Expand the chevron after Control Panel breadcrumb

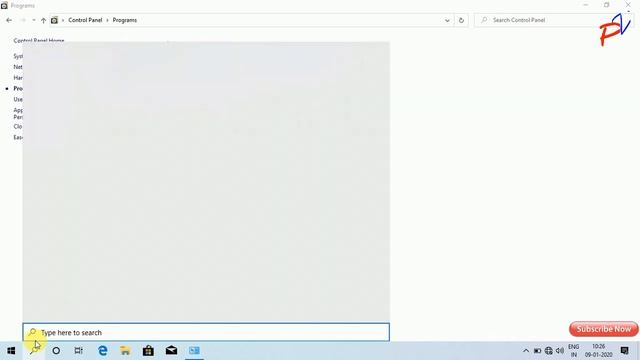tap(107, 20)
